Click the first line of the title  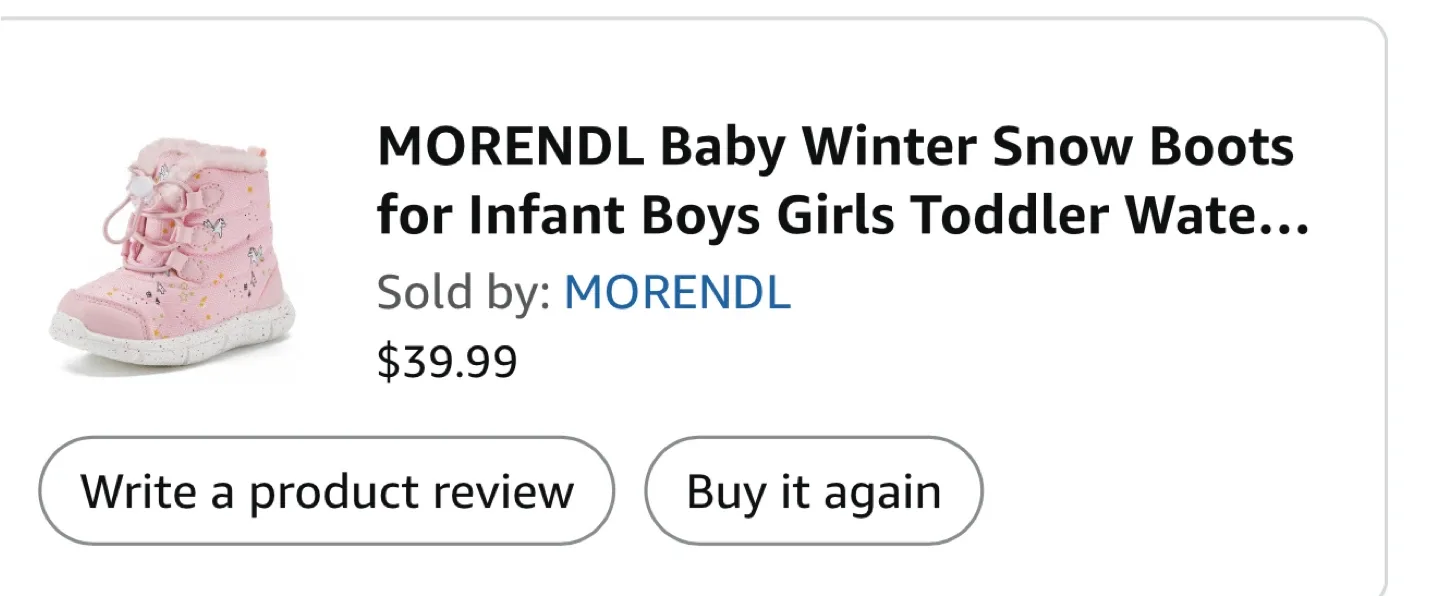click(835, 145)
